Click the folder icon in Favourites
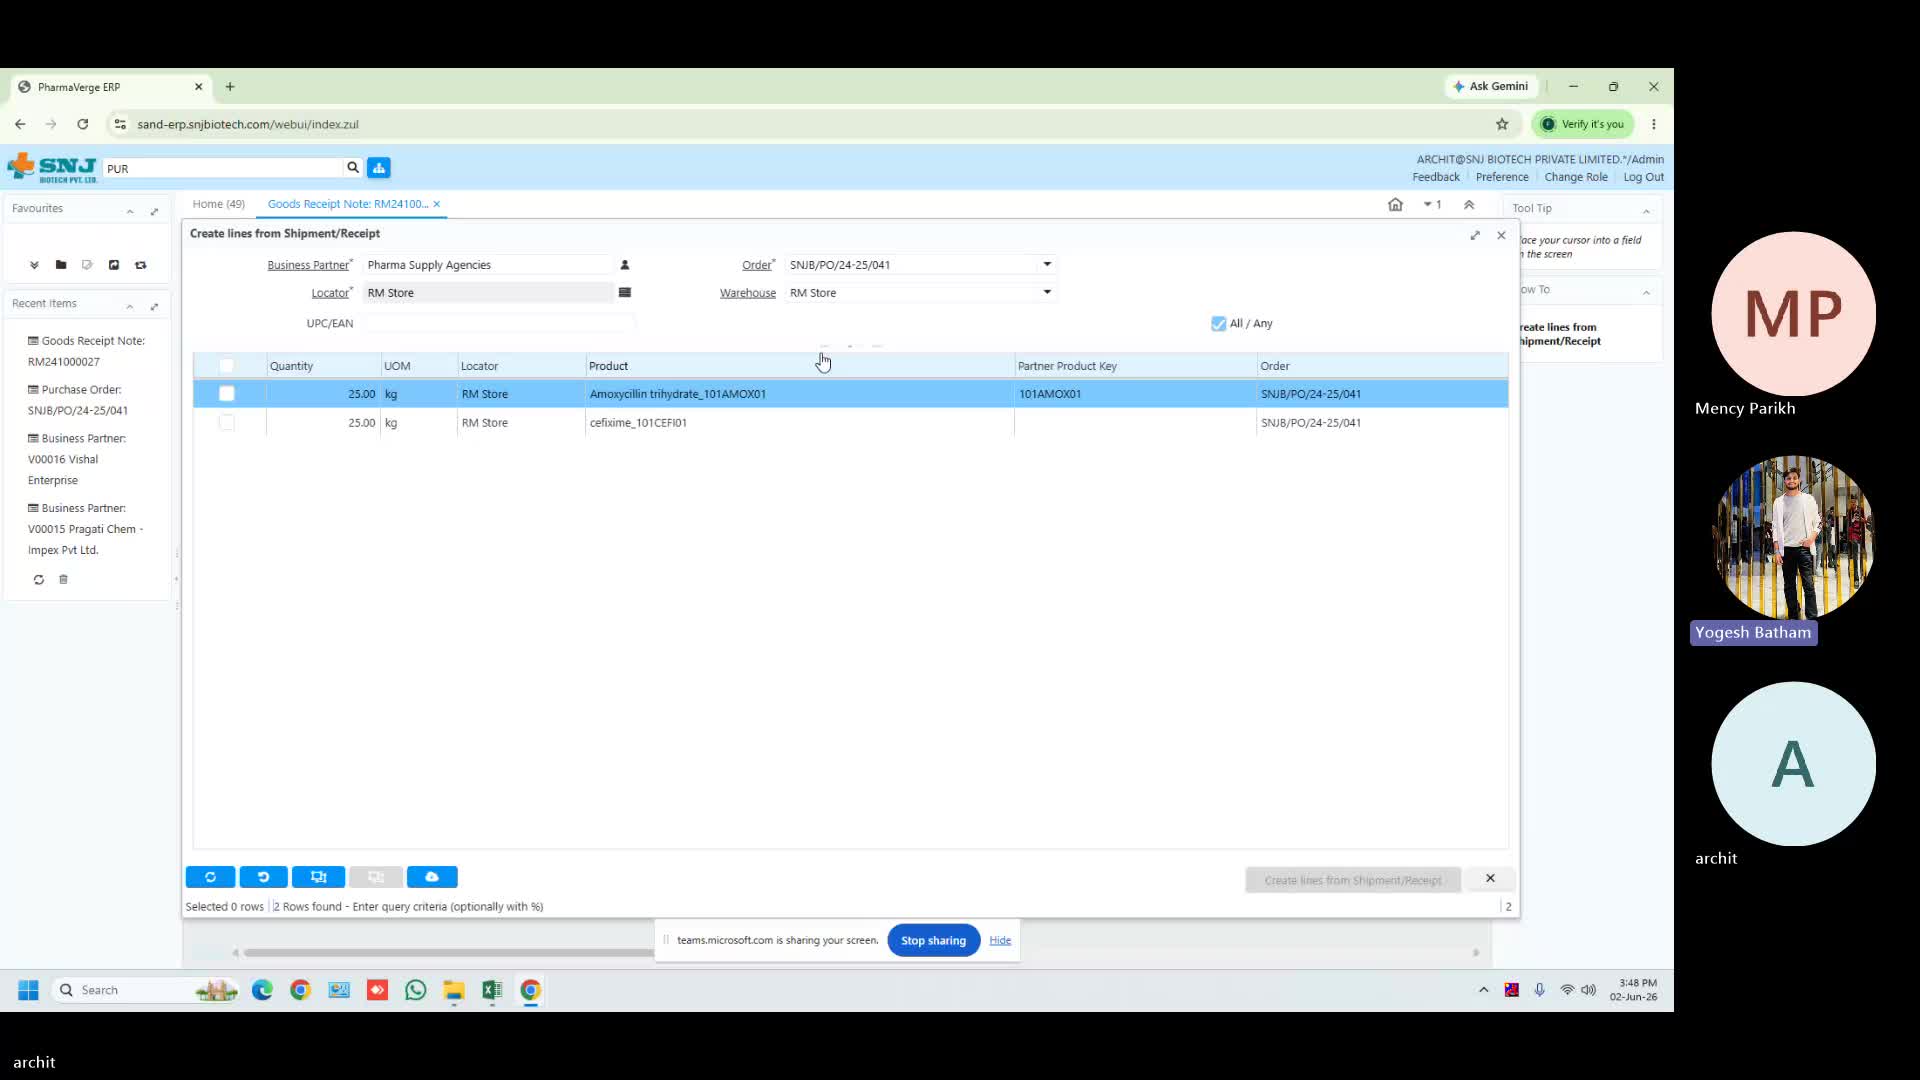The height and width of the screenshot is (1080, 1920). click(61, 265)
